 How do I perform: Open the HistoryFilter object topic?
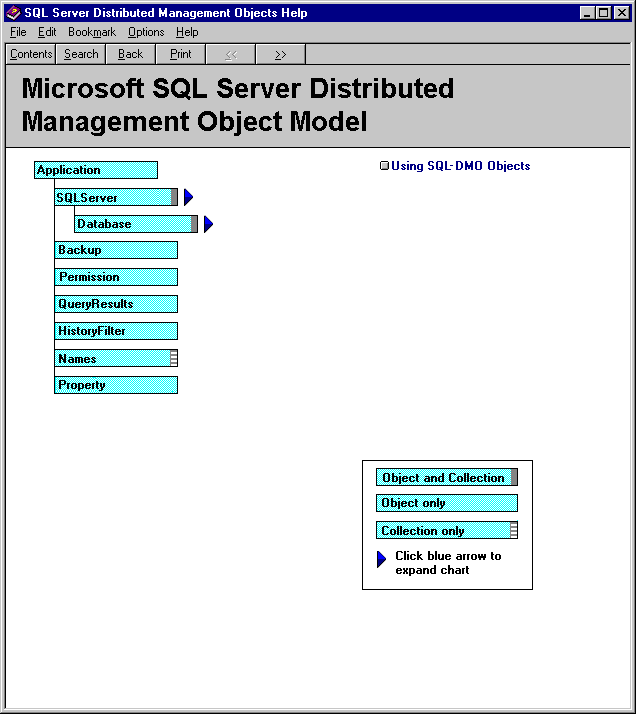[116, 331]
